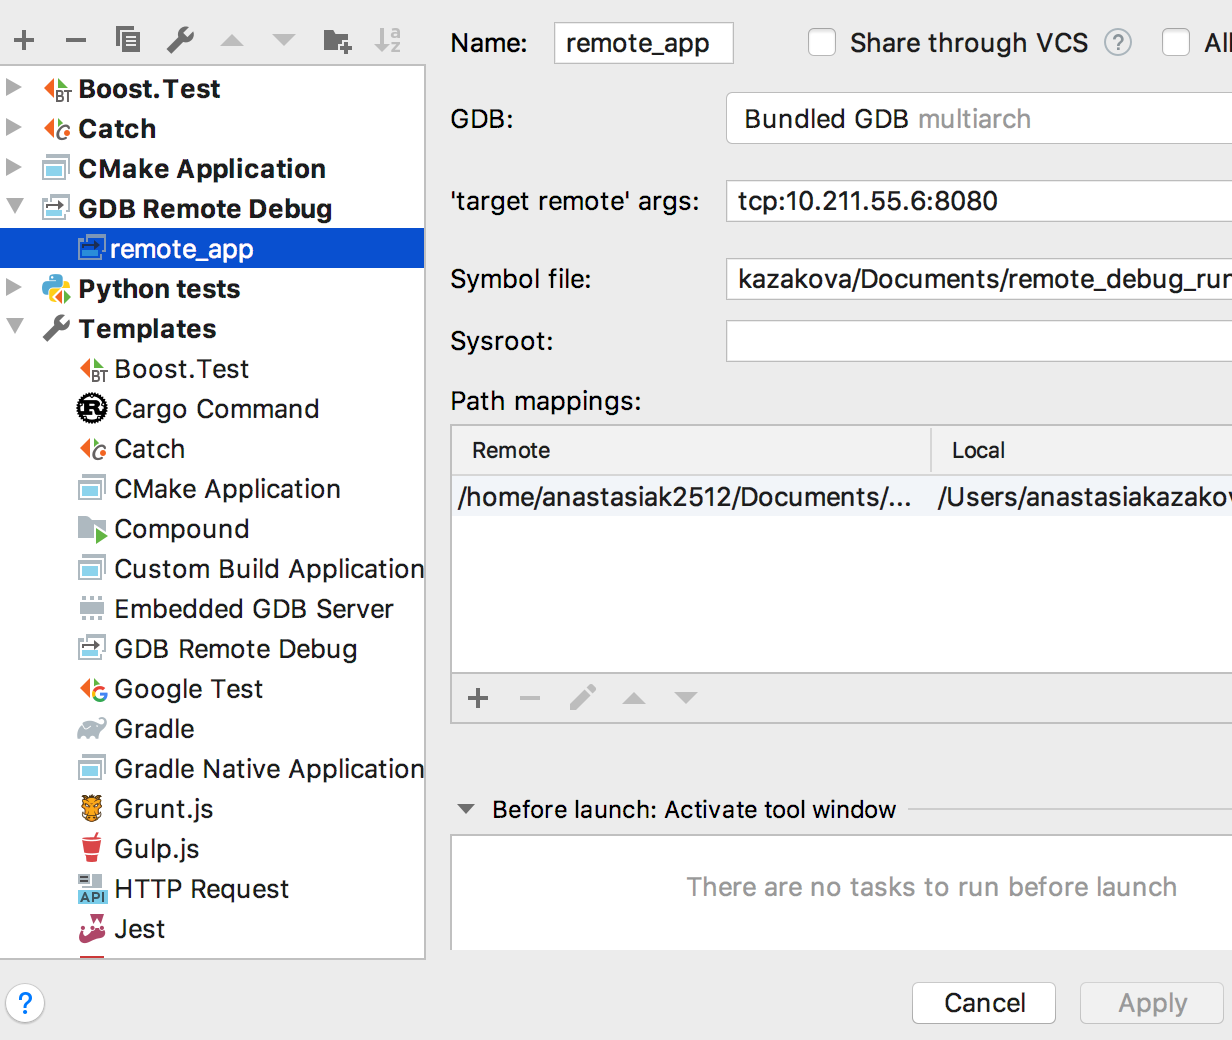Open the help question mark button
This screenshot has height=1040, width=1232.
[x=25, y=1002]
